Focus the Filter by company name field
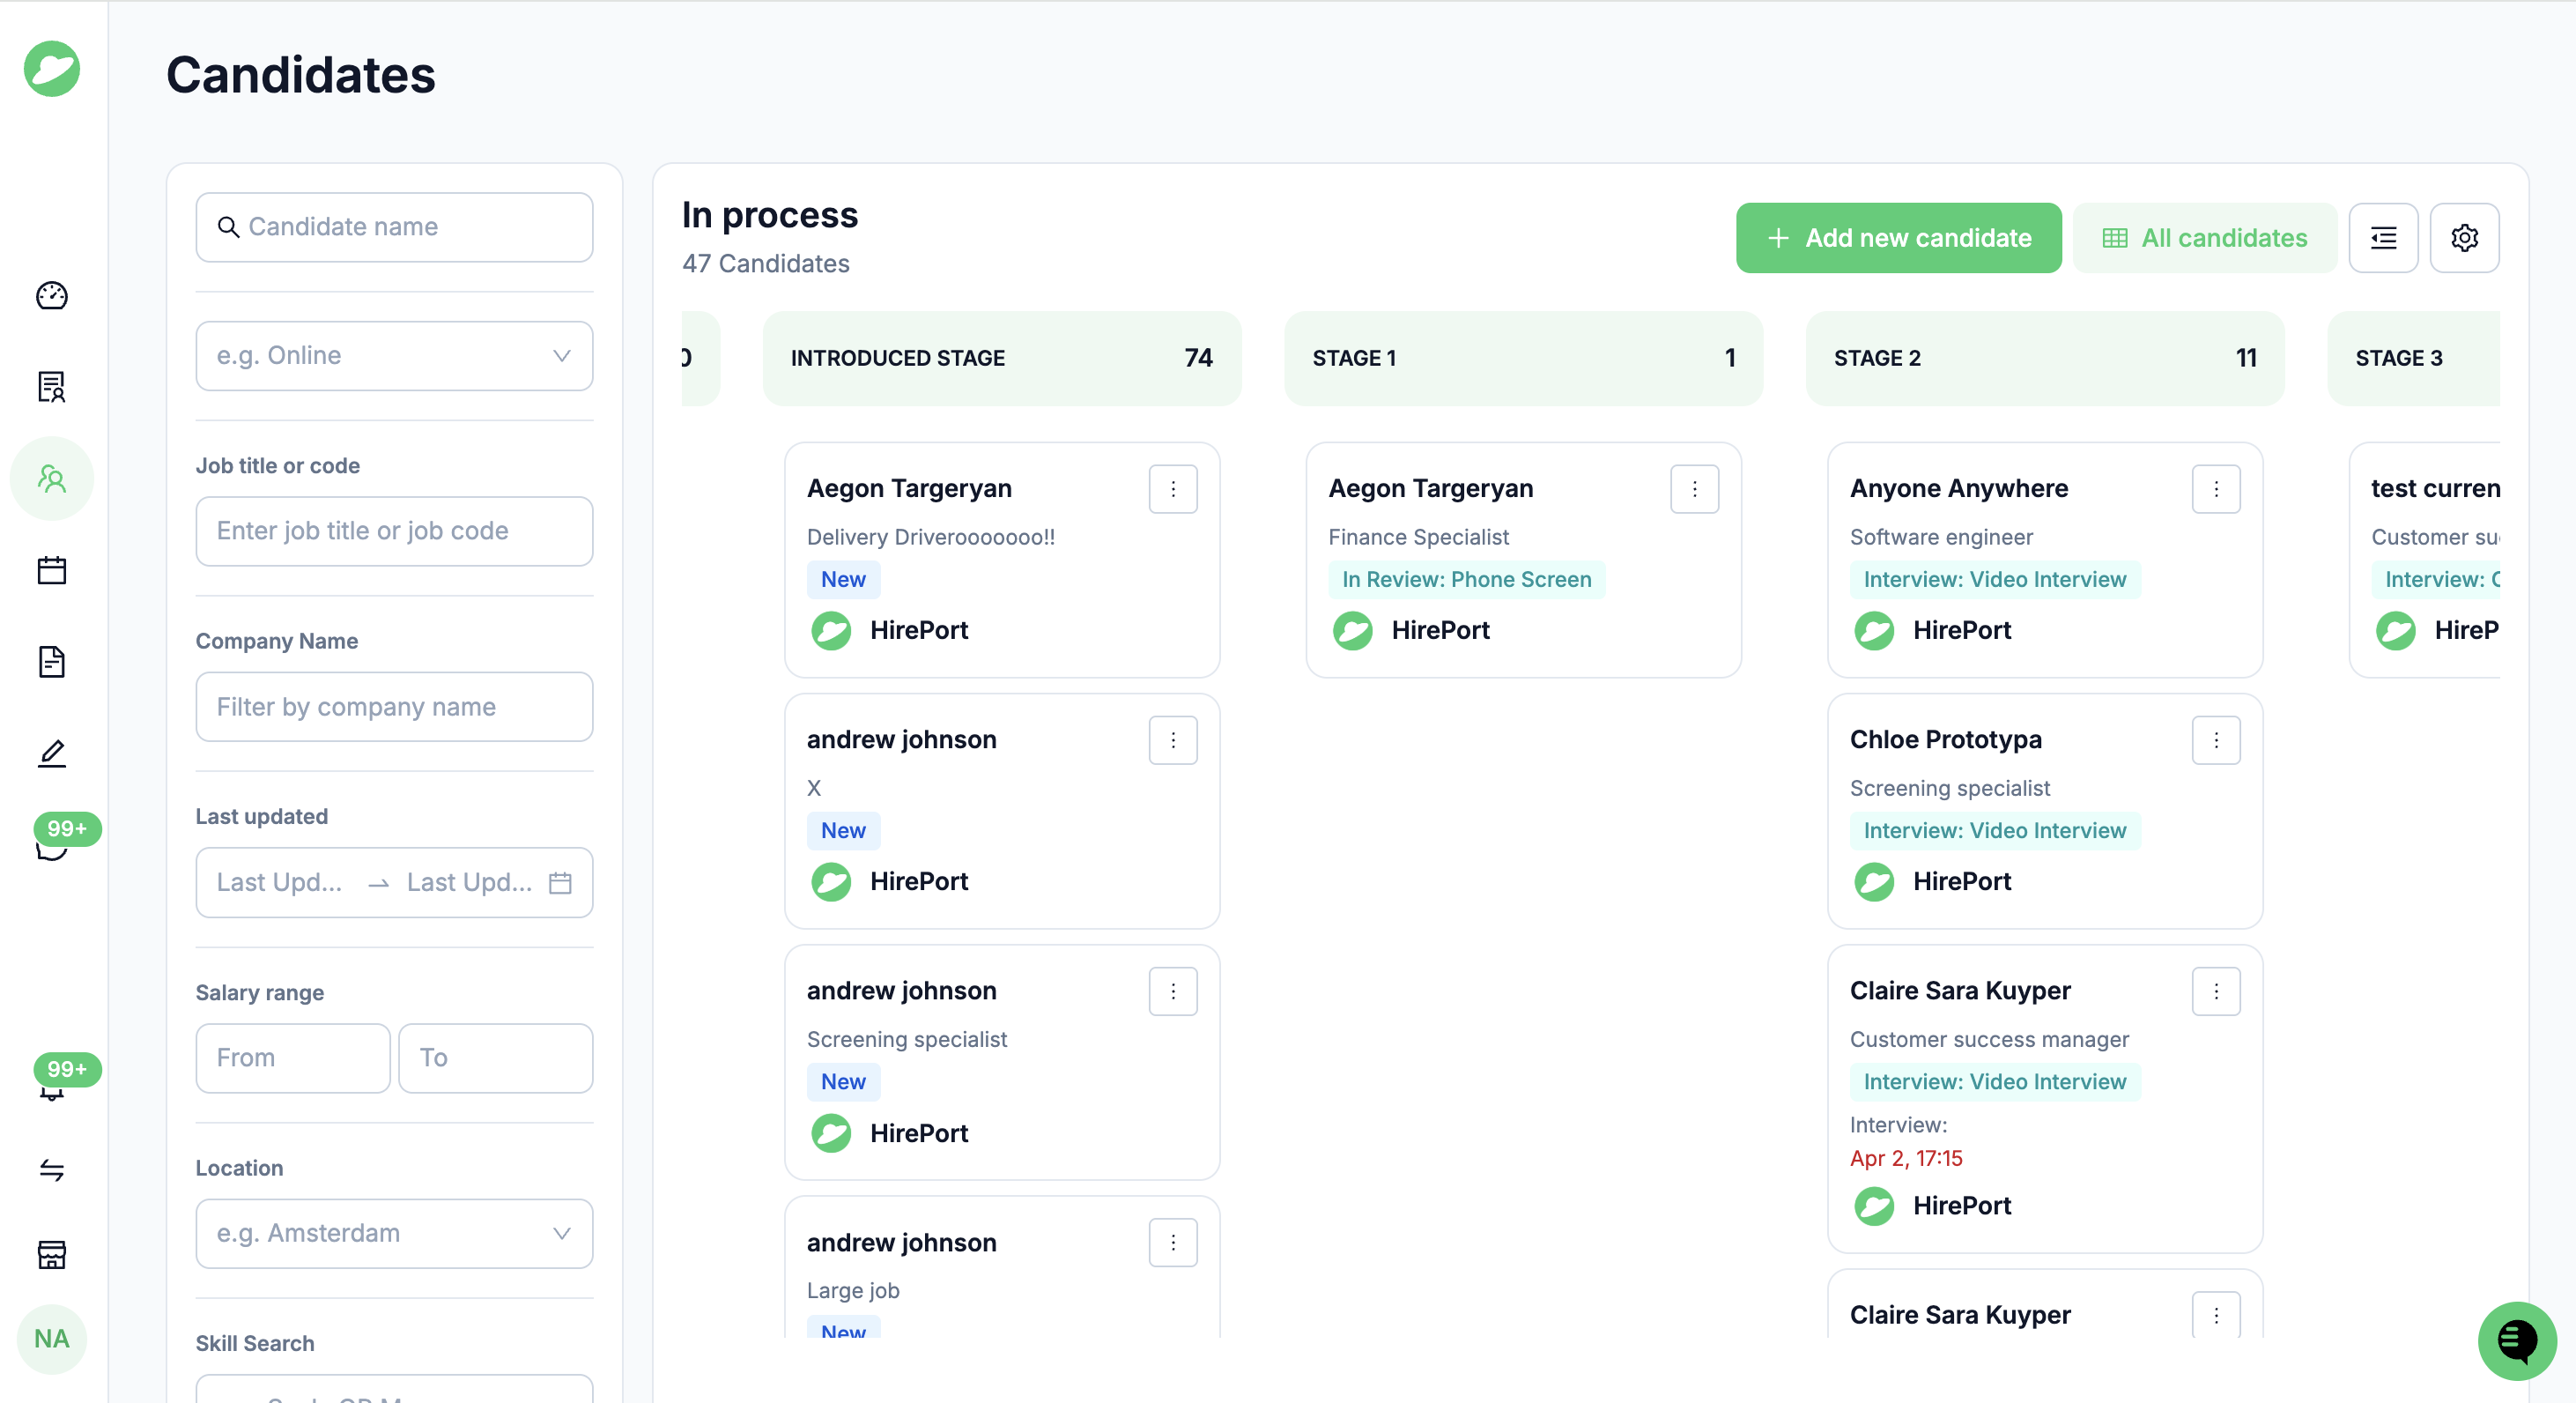2576x1403 pixels. point(394,707)
